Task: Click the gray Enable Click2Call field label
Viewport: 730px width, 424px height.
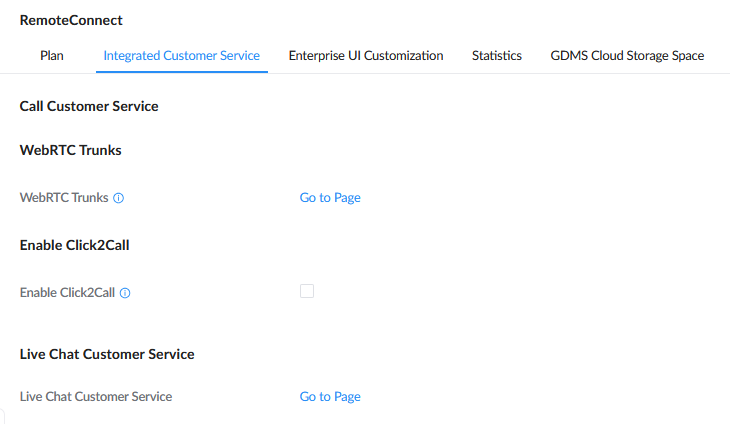Action: point(67,293)
